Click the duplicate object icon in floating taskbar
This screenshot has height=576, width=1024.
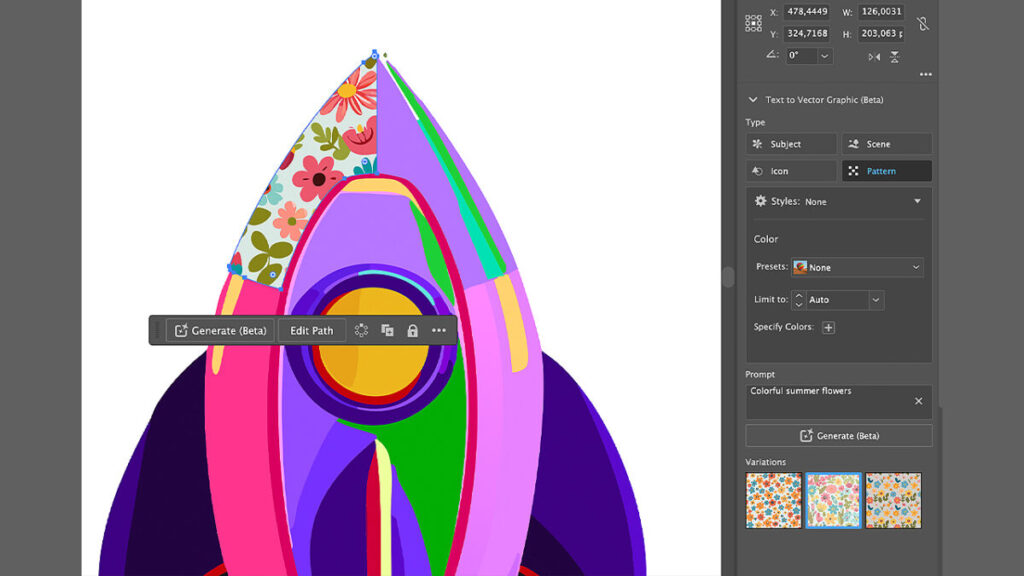387,331
